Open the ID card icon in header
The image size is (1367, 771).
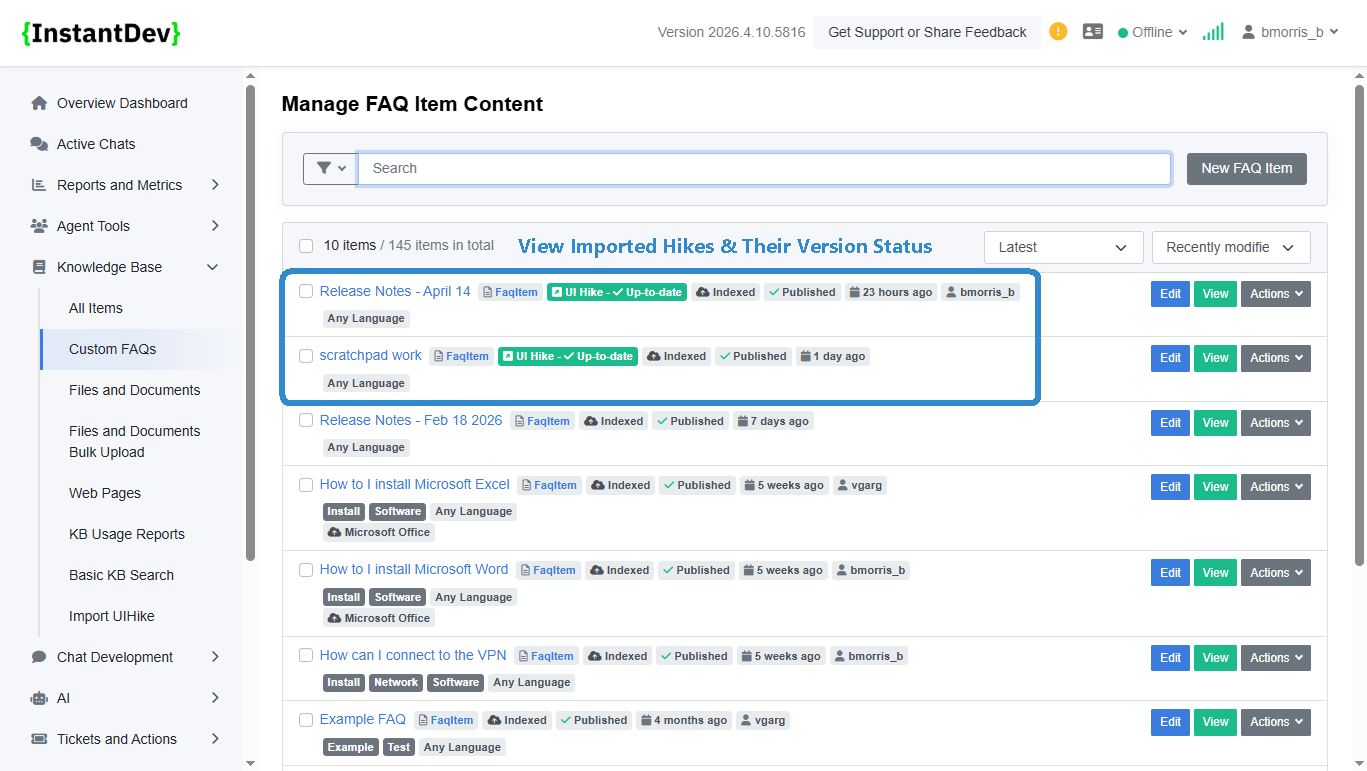pos(1093,32)
